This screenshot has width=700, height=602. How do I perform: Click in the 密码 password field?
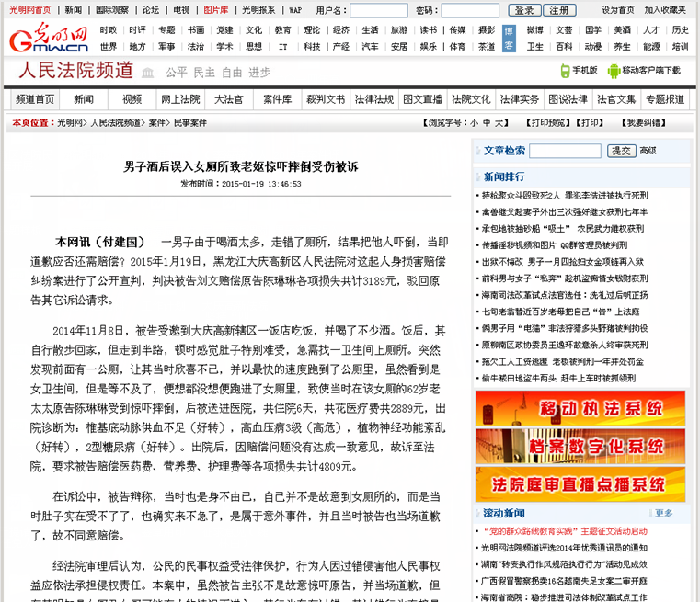[470, 10]
